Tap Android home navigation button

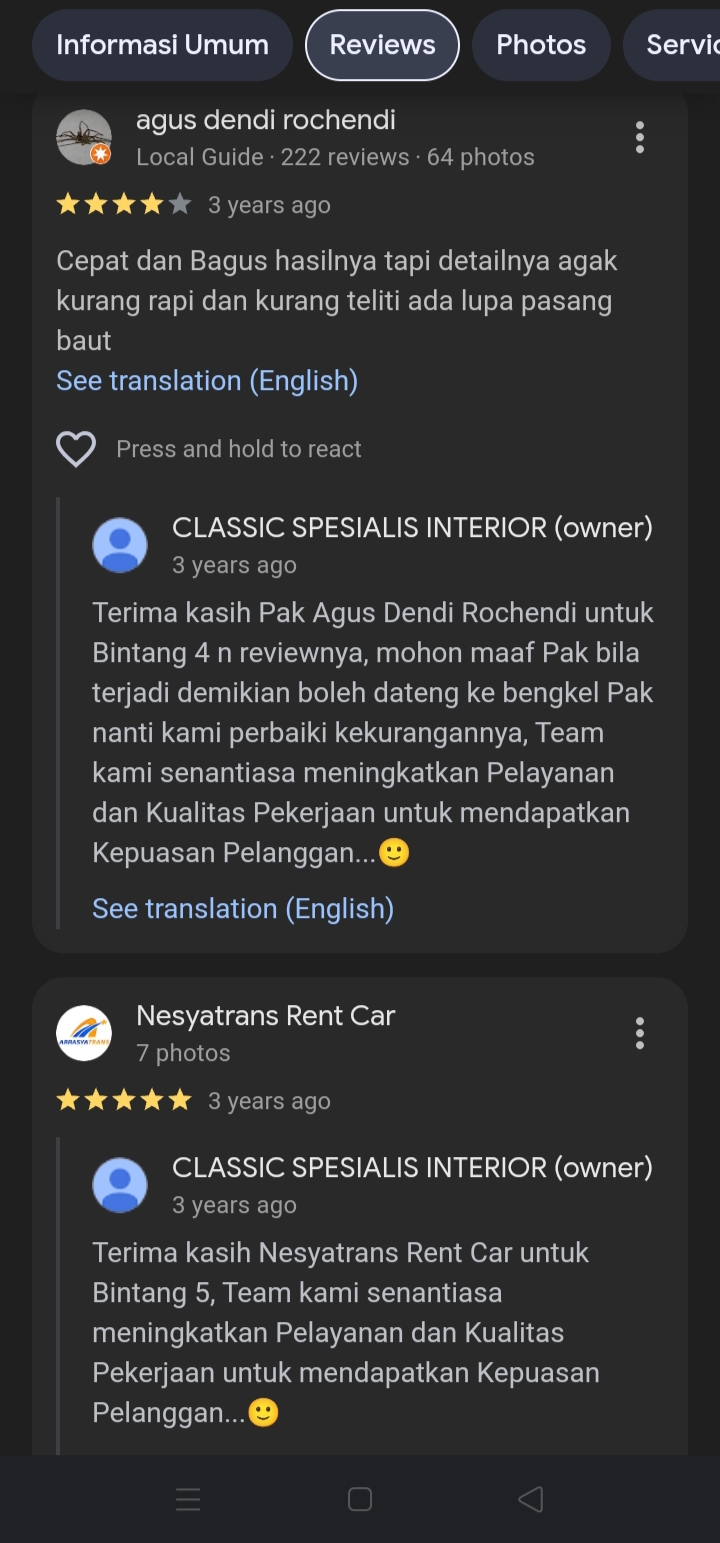pos(360,1499)
